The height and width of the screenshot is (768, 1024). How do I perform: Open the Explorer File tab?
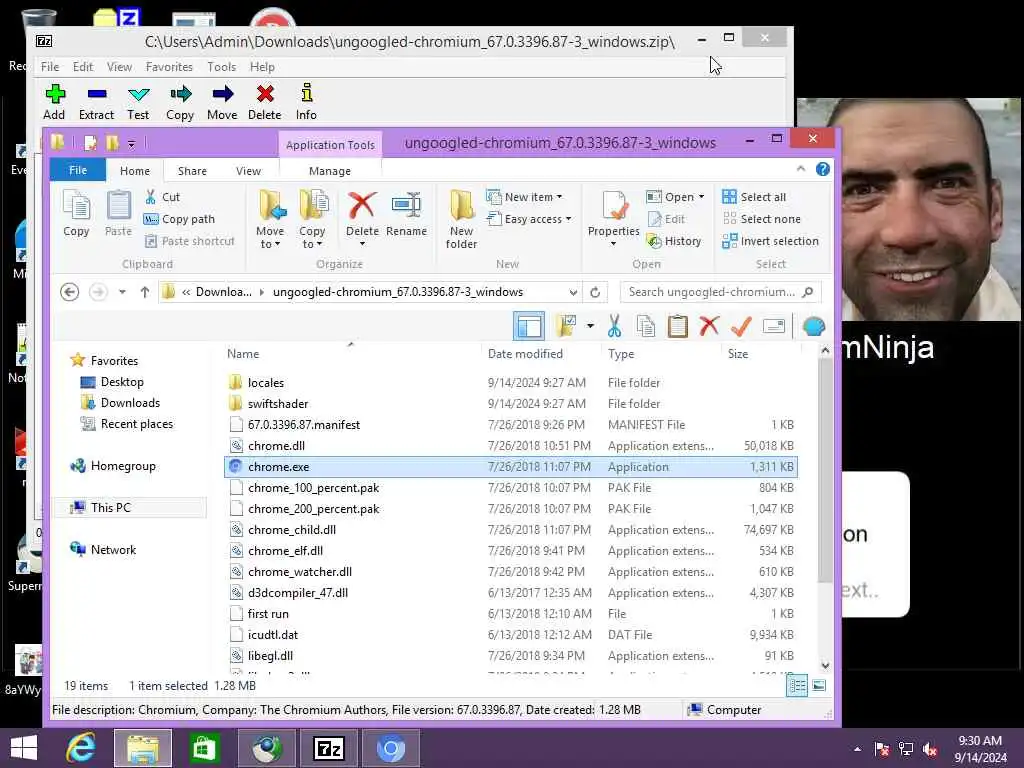pos(78,170)
